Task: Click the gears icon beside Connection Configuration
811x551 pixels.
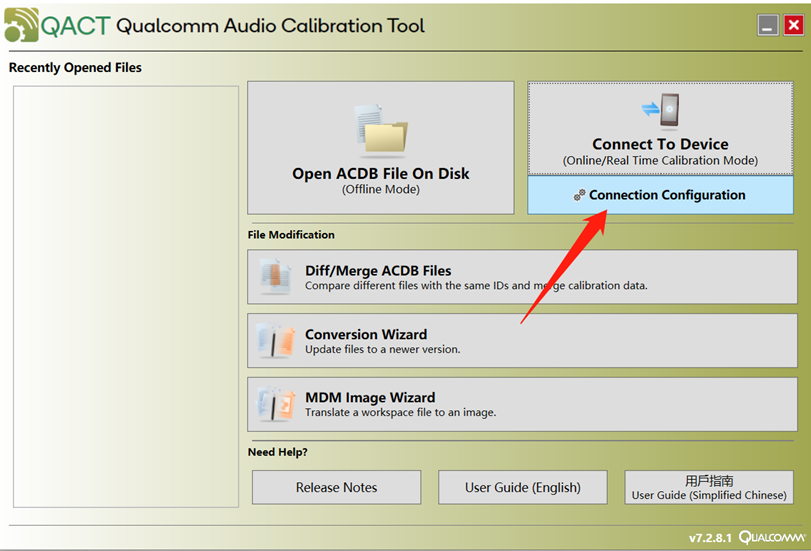Action: click(579, 195)
